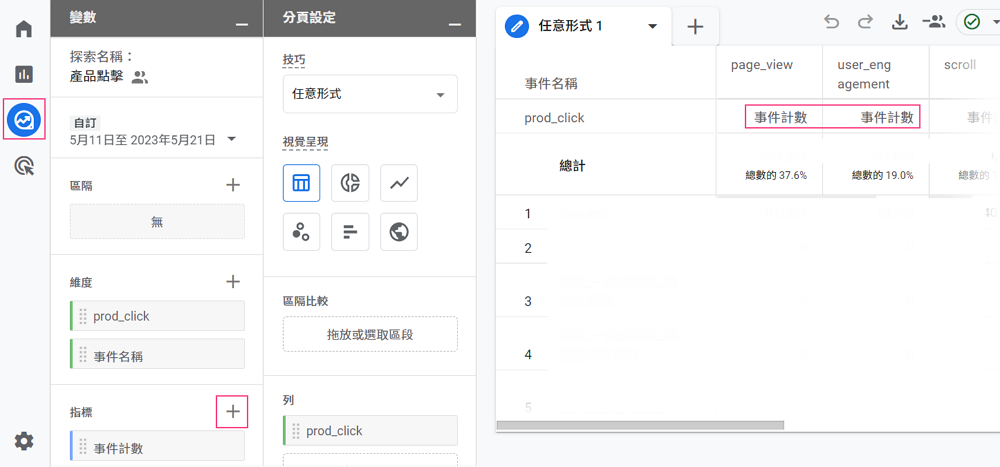
Task: Click prod_click table row header
Action: pyautogui.click(x=554, y=118)
